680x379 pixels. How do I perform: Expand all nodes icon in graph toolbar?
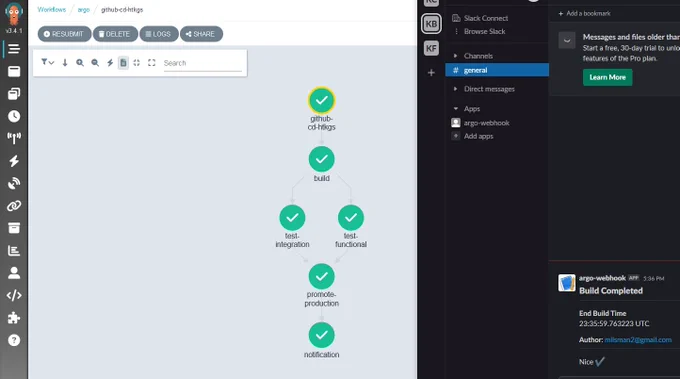tap(151, 63)
